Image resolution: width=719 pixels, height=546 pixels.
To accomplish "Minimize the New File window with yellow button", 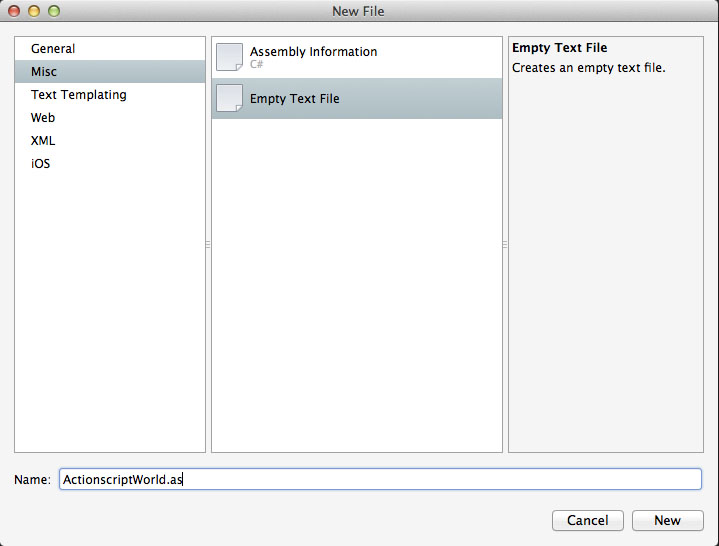I will coord(34,11).
